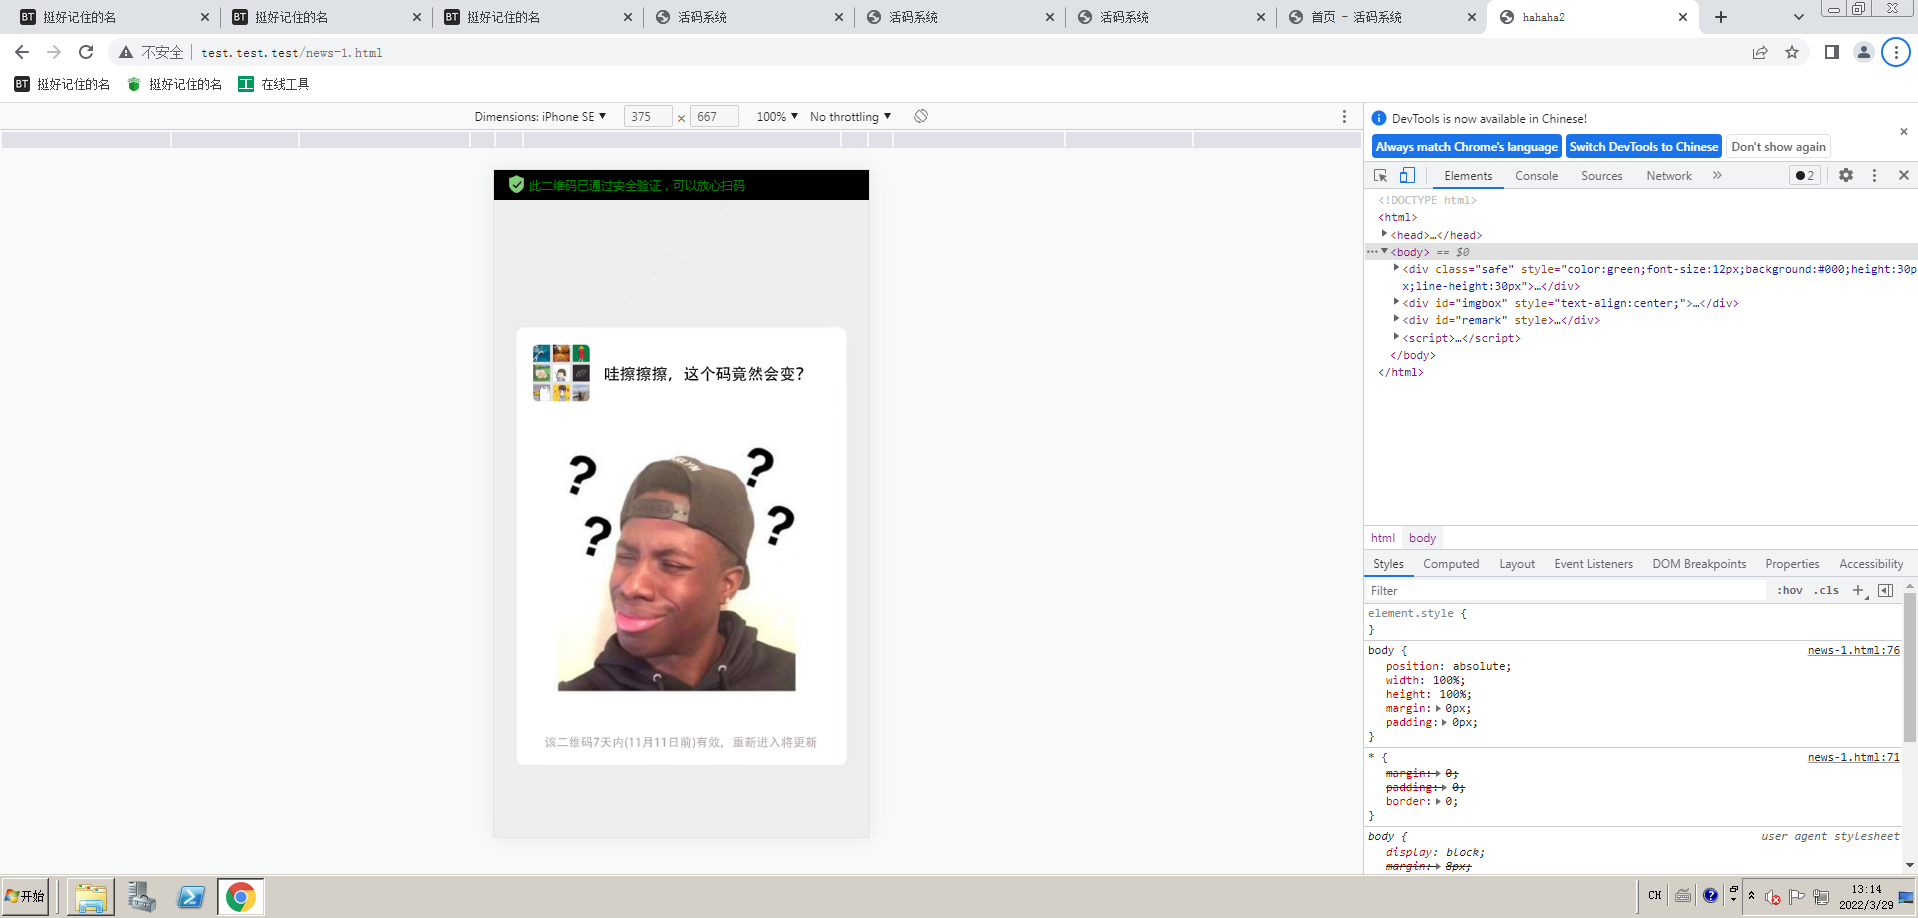This screenshot has width=1918, height=918.
Task: Click Don't show again button
Action: (1778, 146)
